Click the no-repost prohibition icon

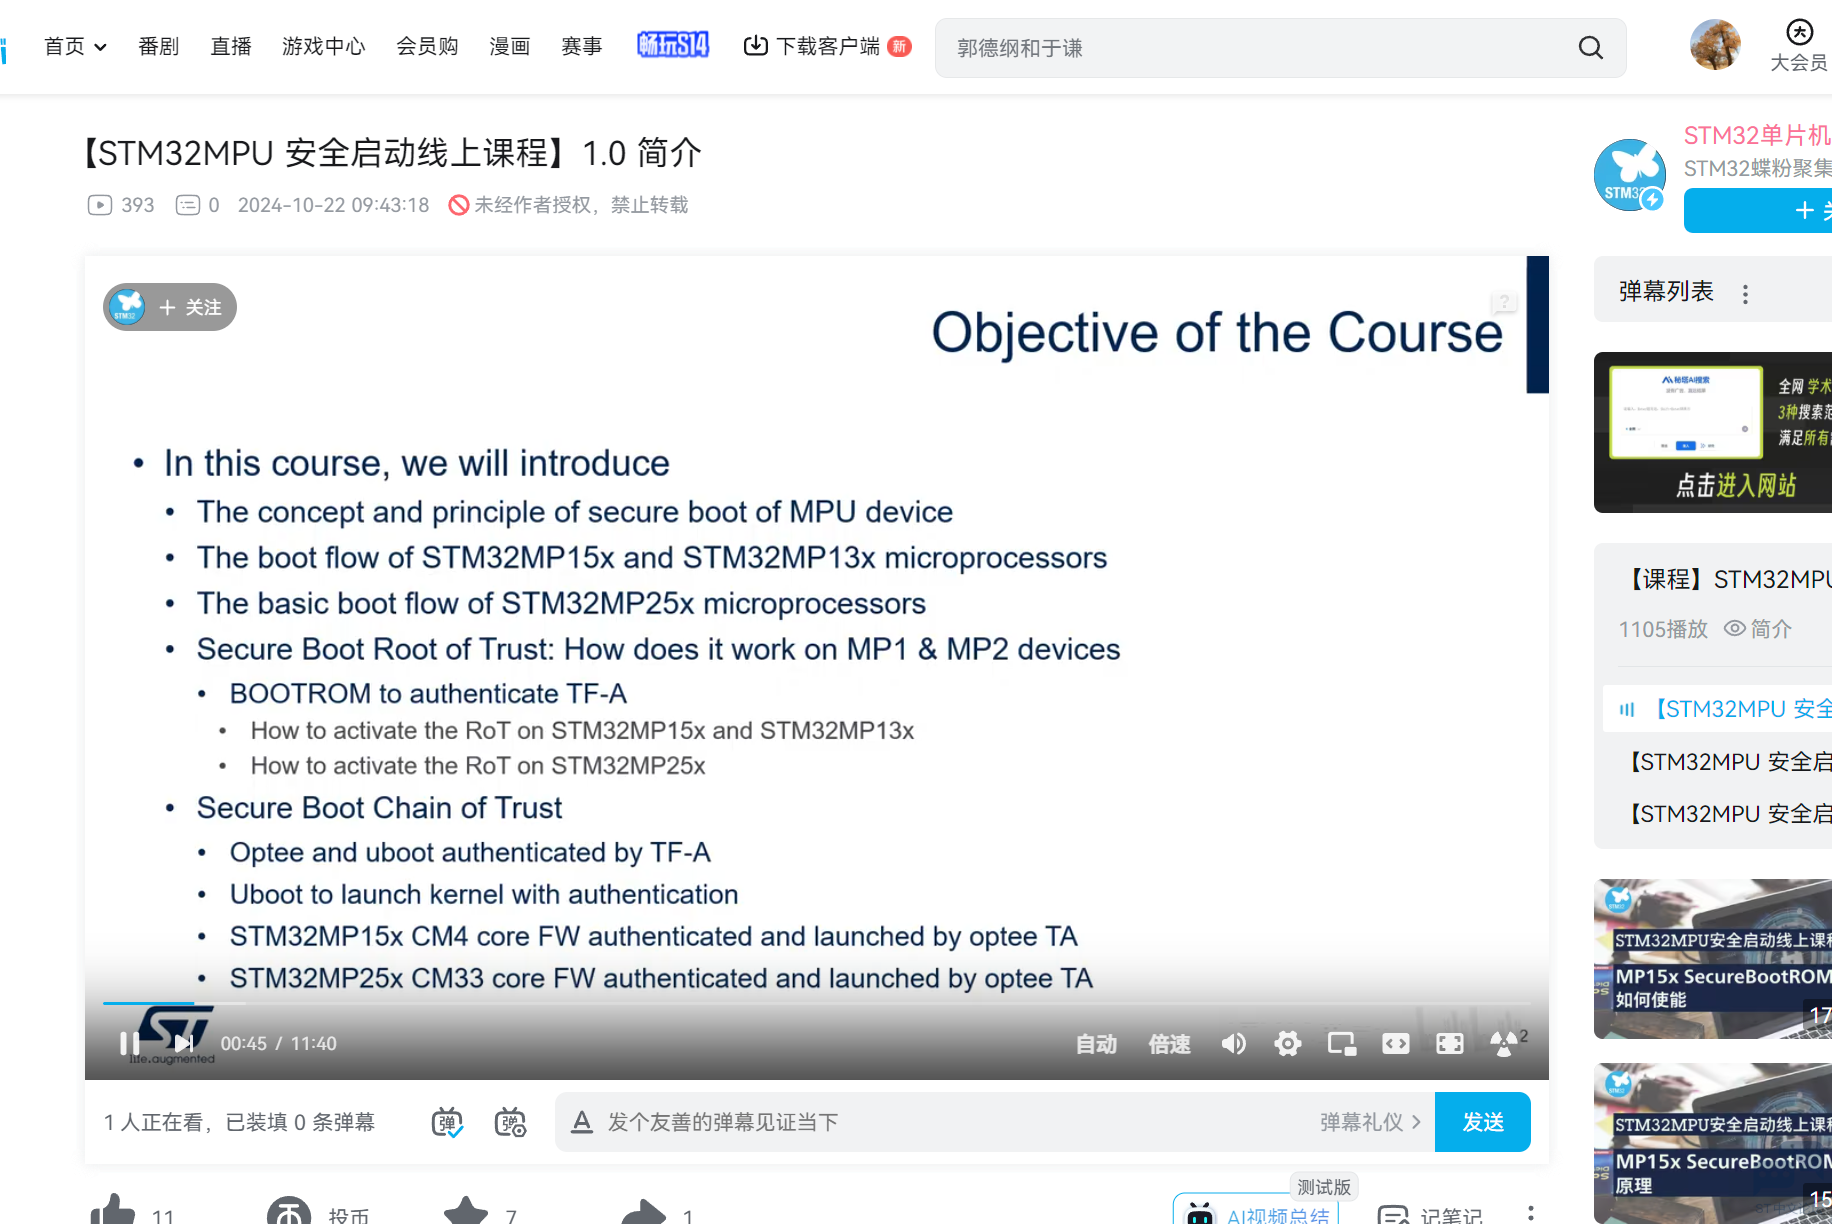[459, 205]
